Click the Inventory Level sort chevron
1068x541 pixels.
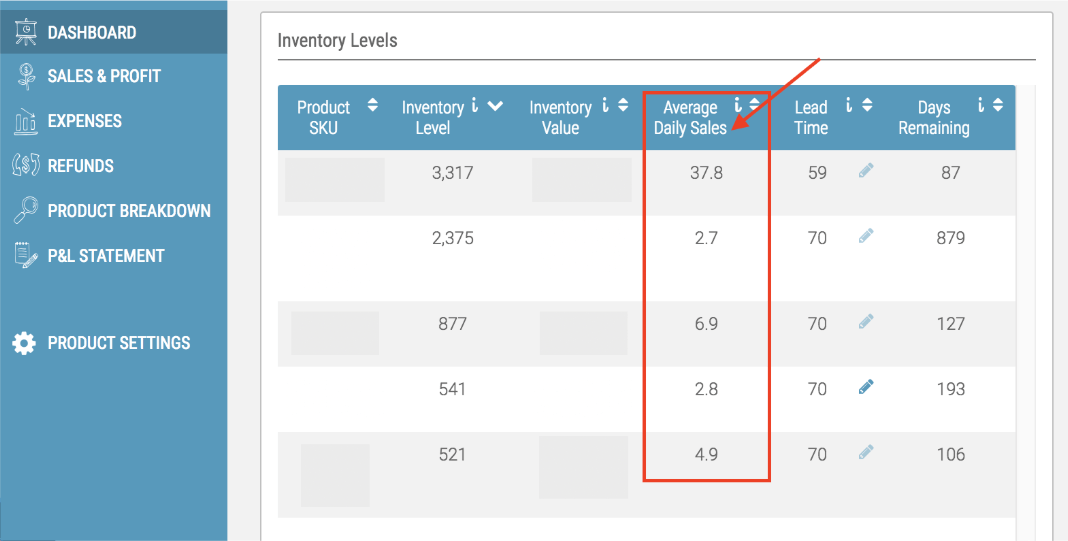494,106
